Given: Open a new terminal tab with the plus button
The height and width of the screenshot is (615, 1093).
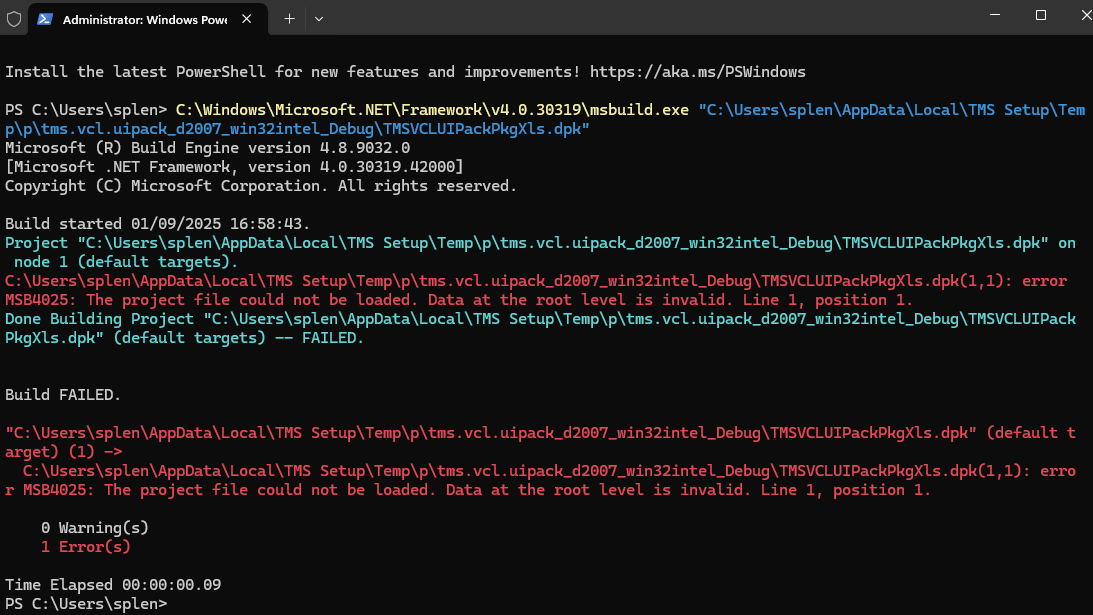Looking at the screenshot, I should pos(288,18).
